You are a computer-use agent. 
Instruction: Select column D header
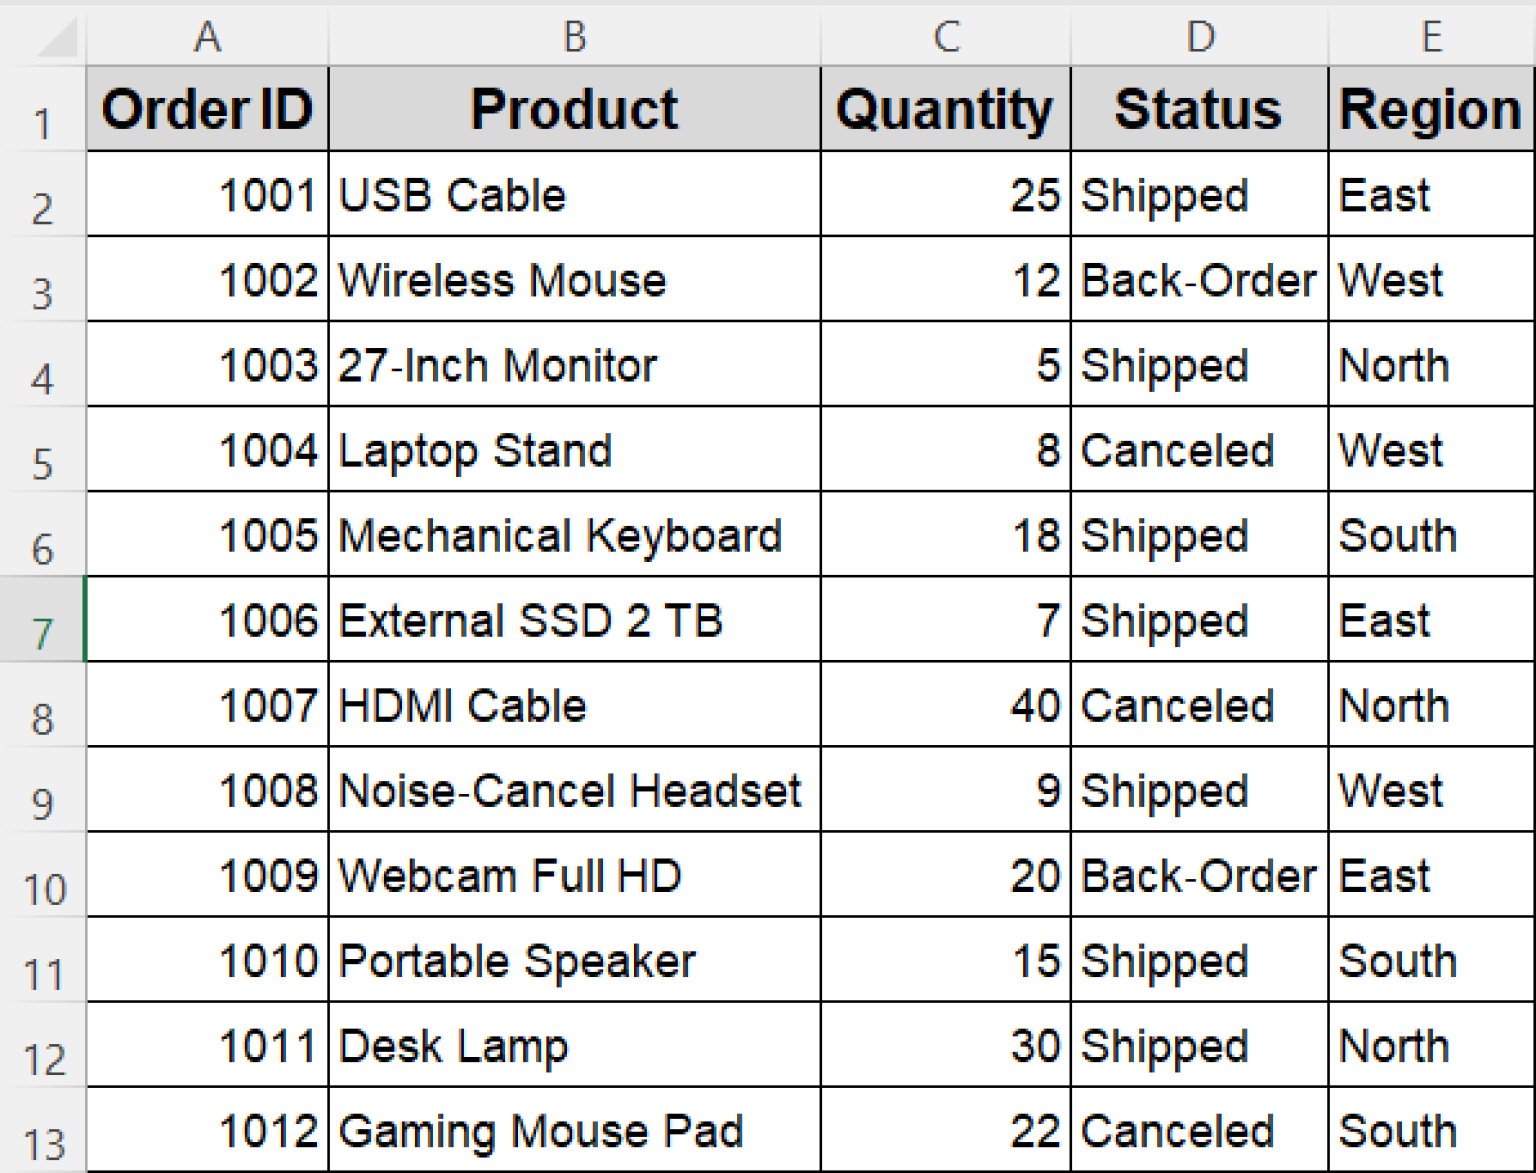[x=1199, y=37]
